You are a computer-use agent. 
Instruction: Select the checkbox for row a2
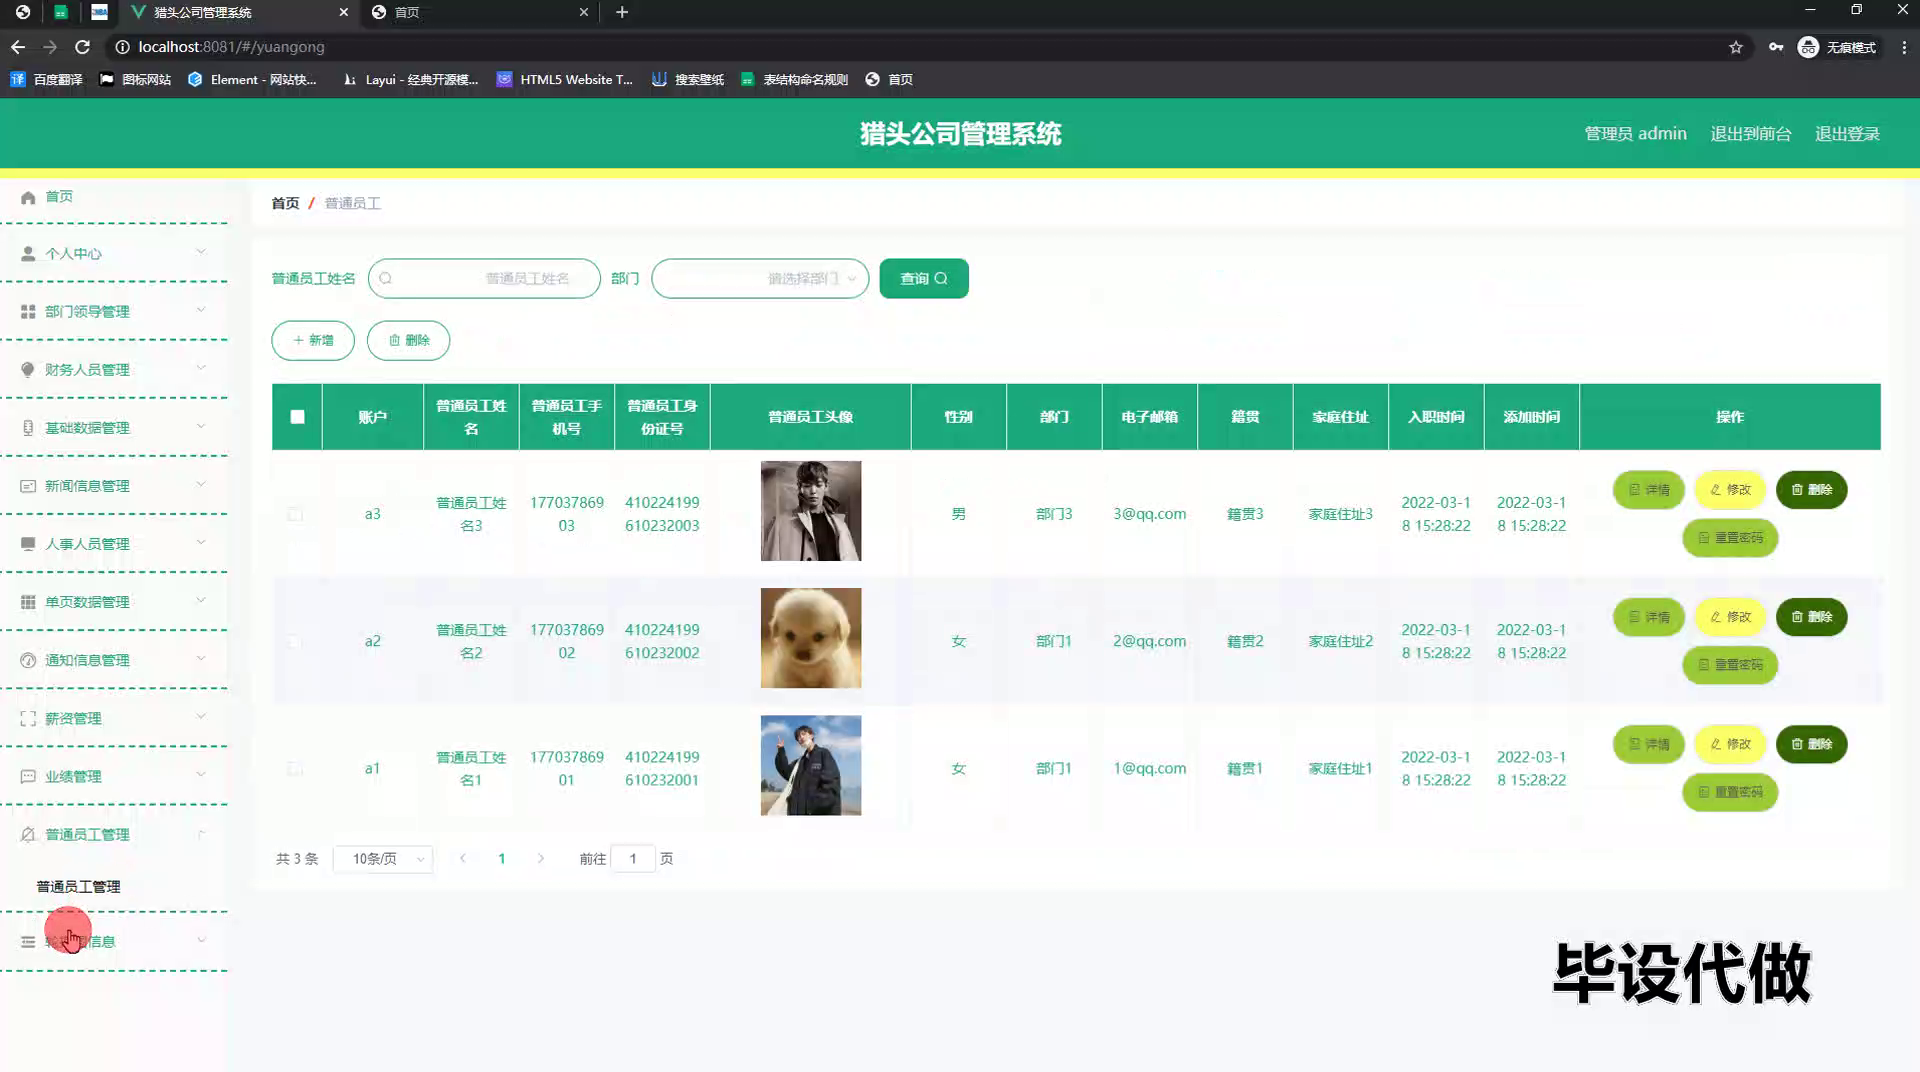click(x=295, y=641)
